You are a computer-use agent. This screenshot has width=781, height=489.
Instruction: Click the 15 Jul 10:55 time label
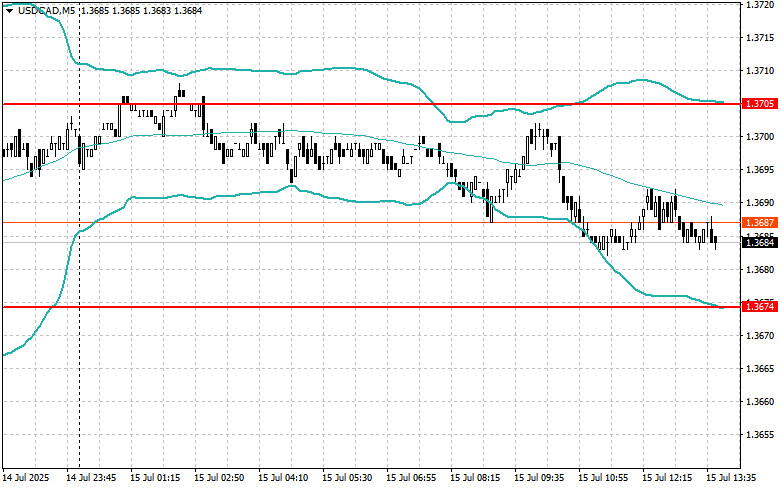pos(603,478)
